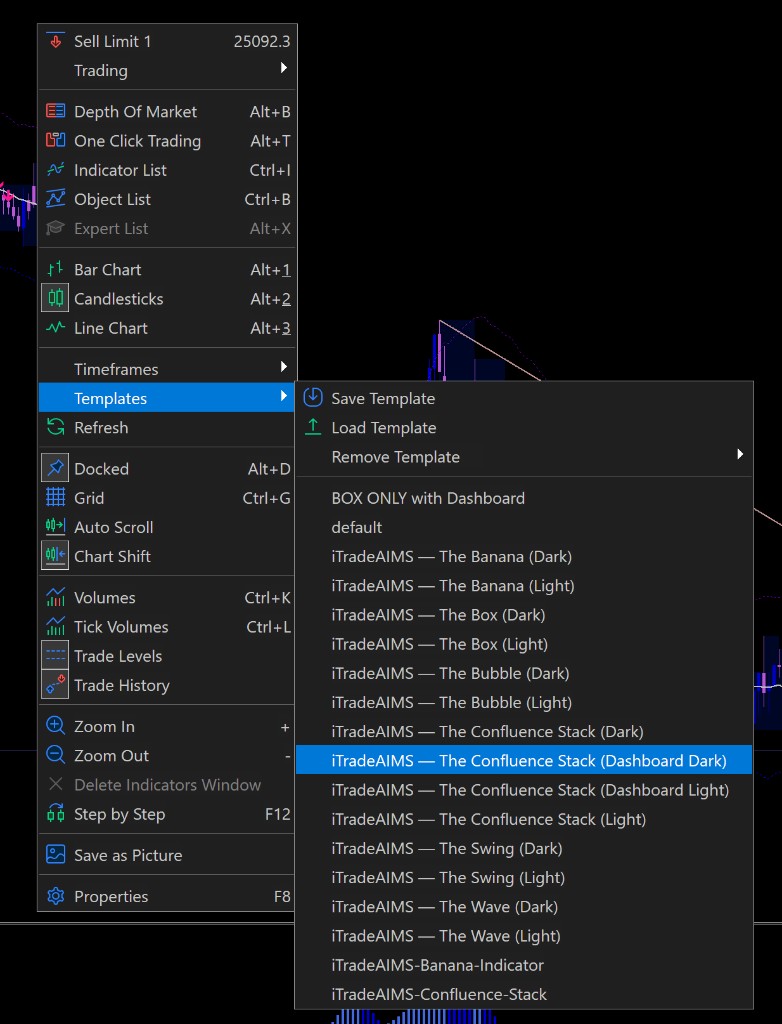
Task: Click Bar Chart label text
Action: [107, 270]
